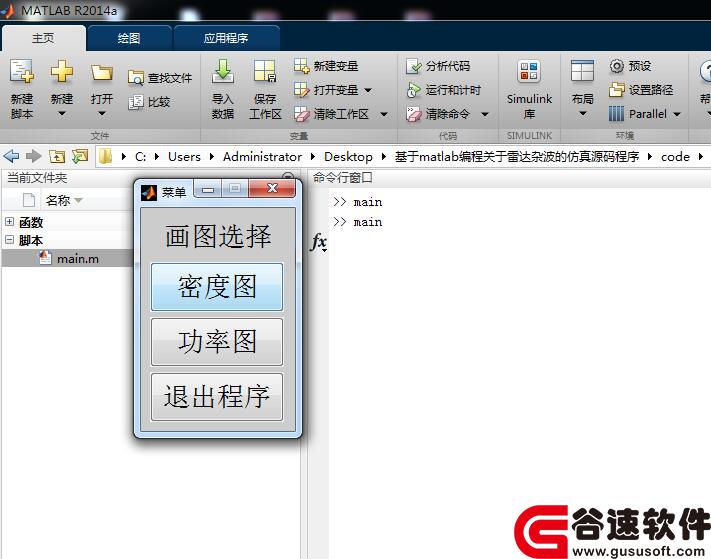Click Open Variable (打开变量) button

326,90
